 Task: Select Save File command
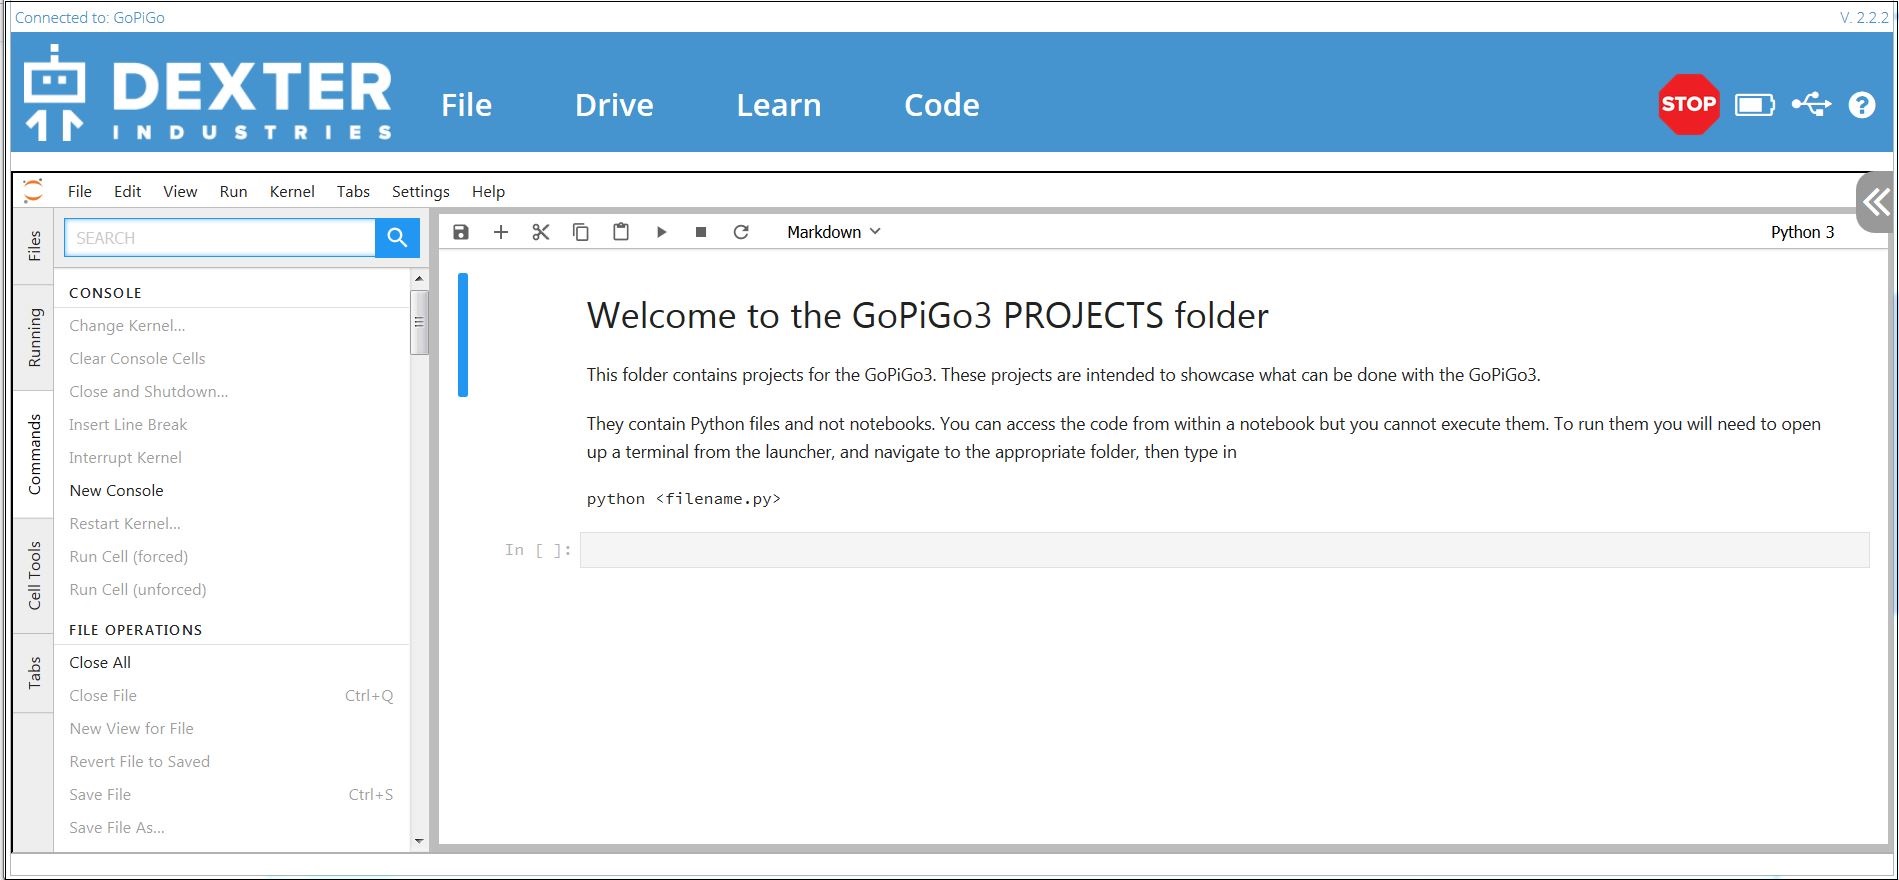click(x=232, y=795)
